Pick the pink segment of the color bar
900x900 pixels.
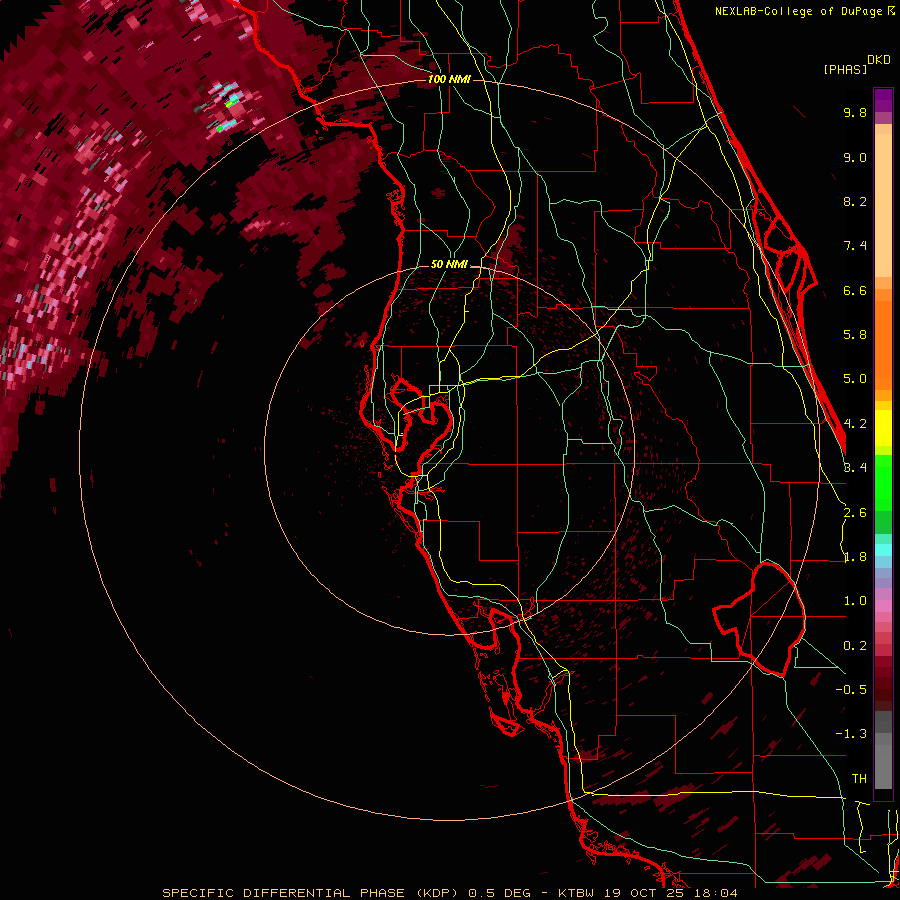883,606
